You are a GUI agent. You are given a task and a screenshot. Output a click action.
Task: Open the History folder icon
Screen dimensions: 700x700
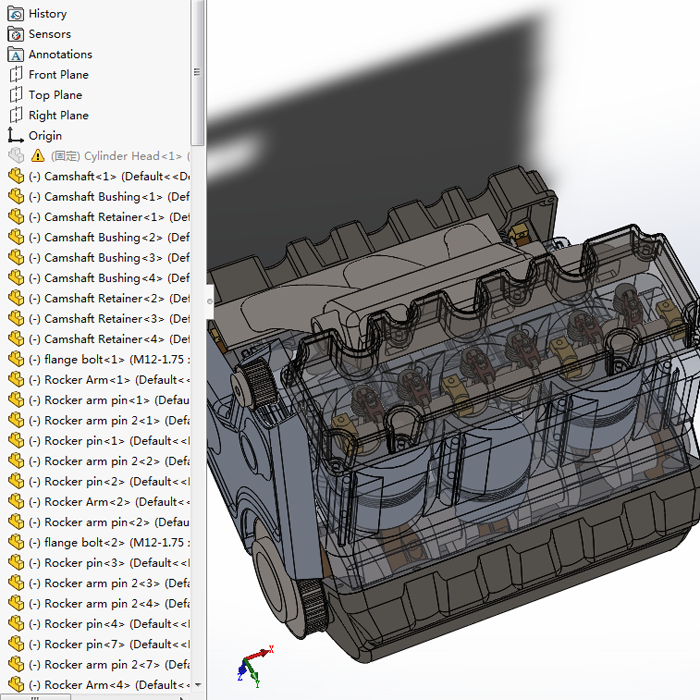(x=16, y=14)
